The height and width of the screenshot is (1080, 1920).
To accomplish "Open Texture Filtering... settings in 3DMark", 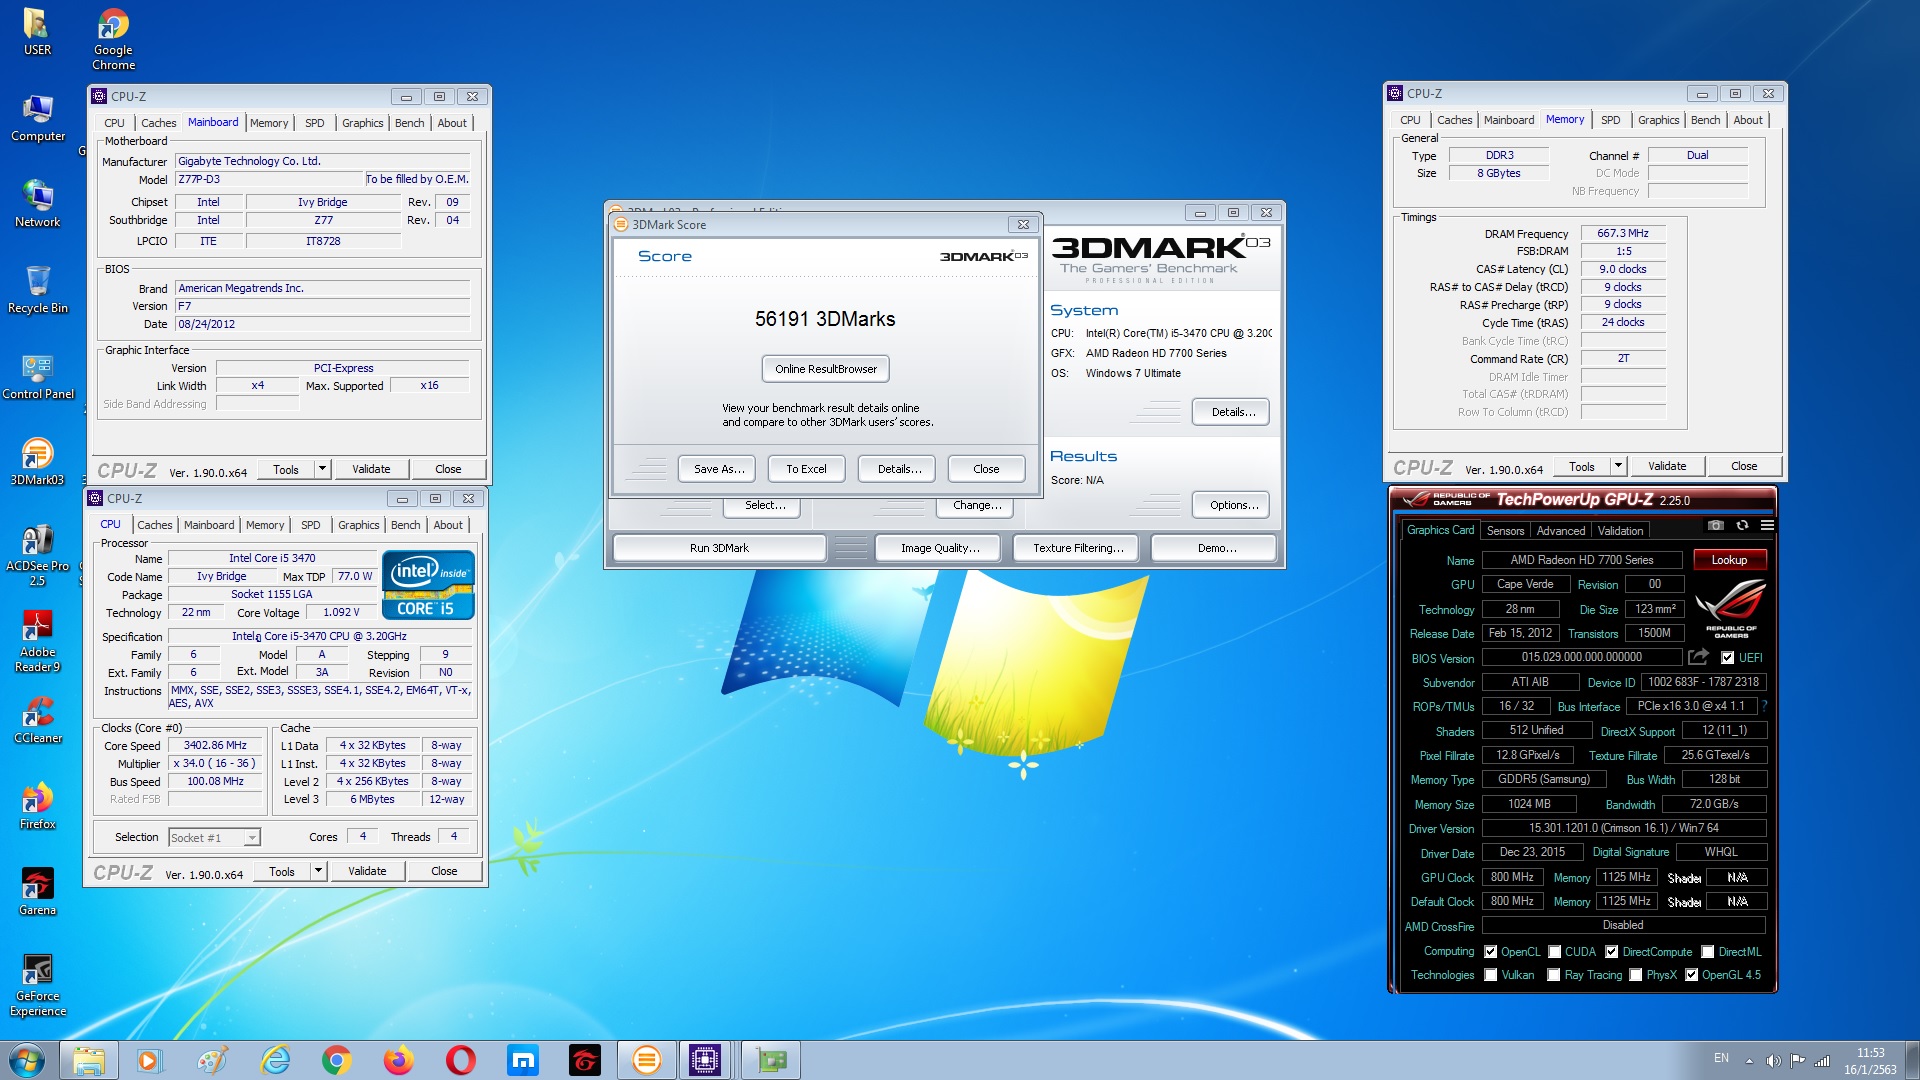I will (x=1078, y=548).
